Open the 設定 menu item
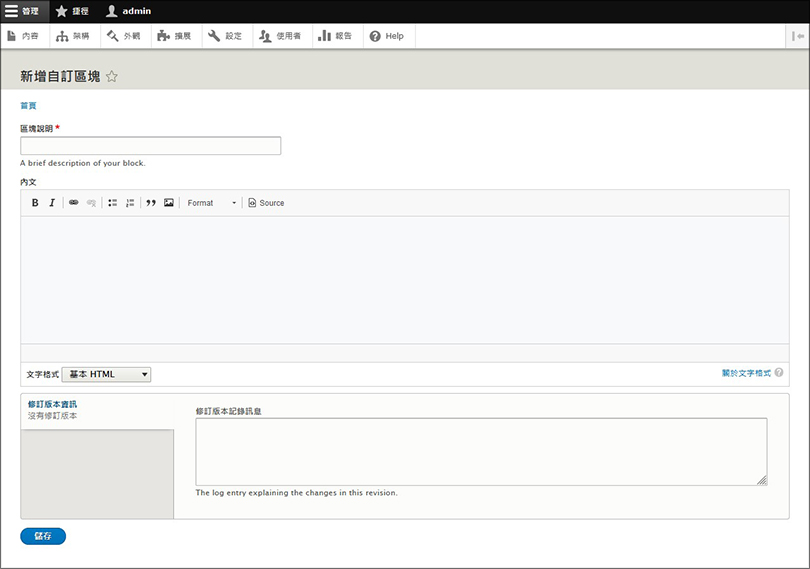Screen dimensions: 810x569 [224, 36]
